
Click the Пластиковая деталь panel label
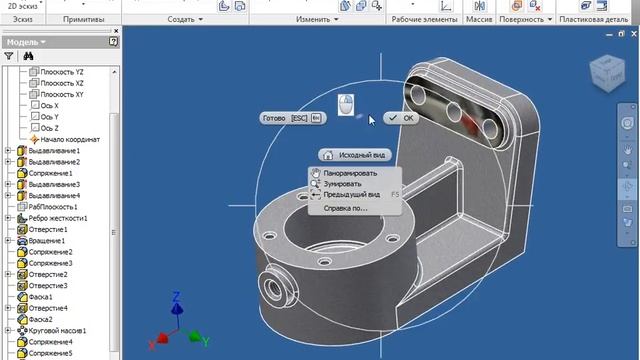[593, 19]
